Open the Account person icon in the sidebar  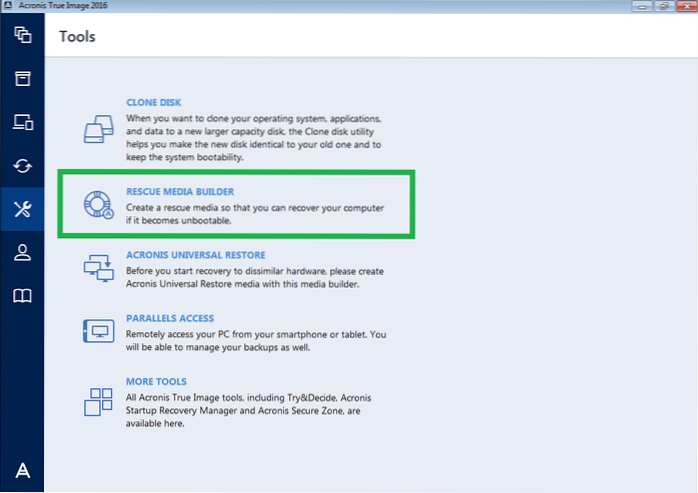tap(22, 253)
